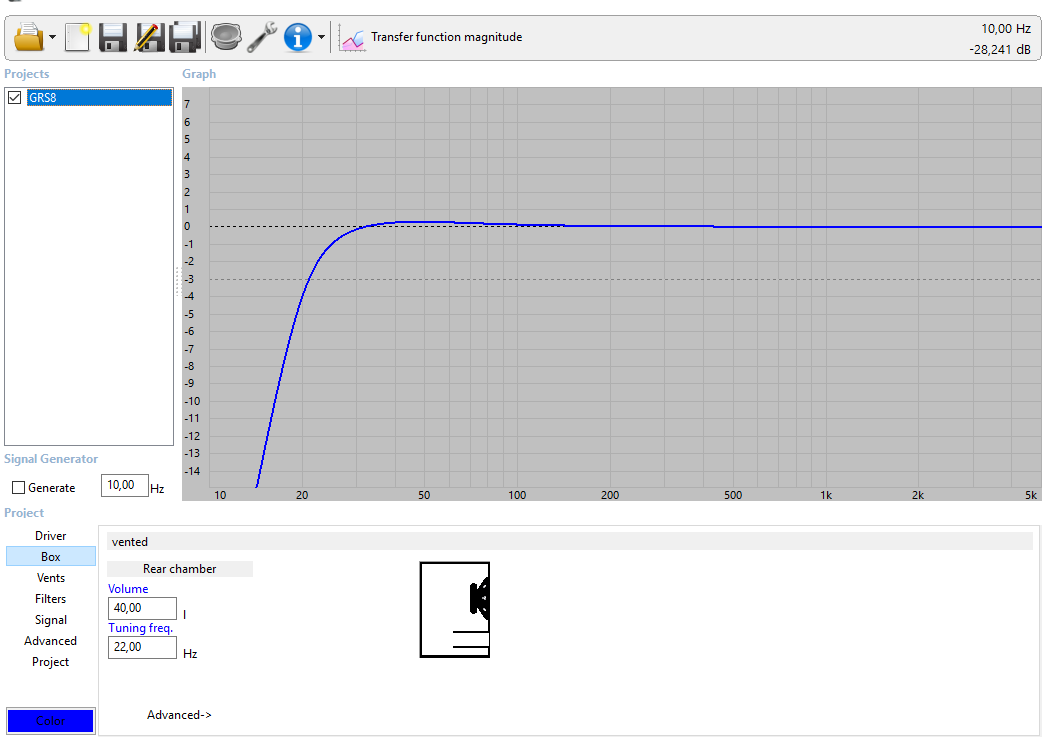Viewport: 1046px width, 741px height.
Task: Click the Tuning freq. label link
Action: 140,628
